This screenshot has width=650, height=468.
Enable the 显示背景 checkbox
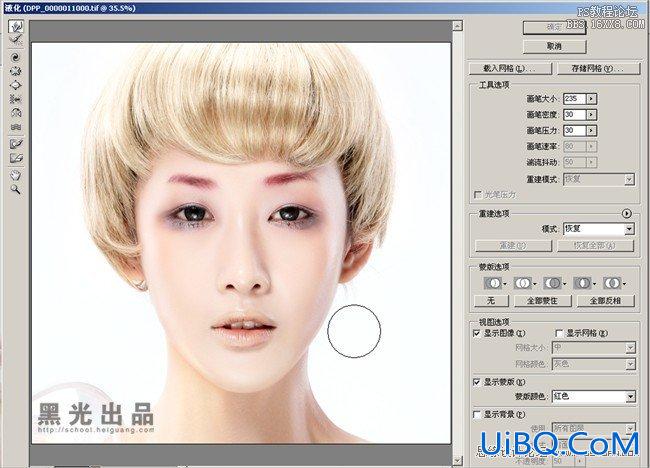[477, 414]
